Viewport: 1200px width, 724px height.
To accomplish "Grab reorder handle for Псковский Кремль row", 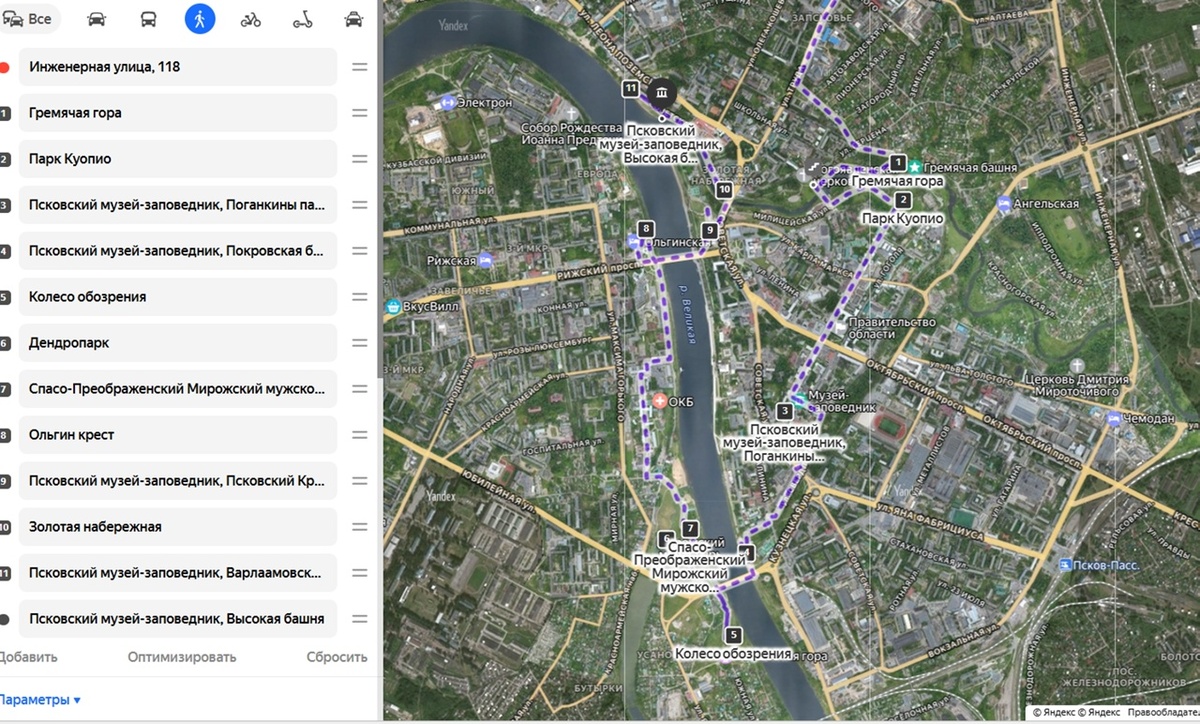I will [359, 481].
